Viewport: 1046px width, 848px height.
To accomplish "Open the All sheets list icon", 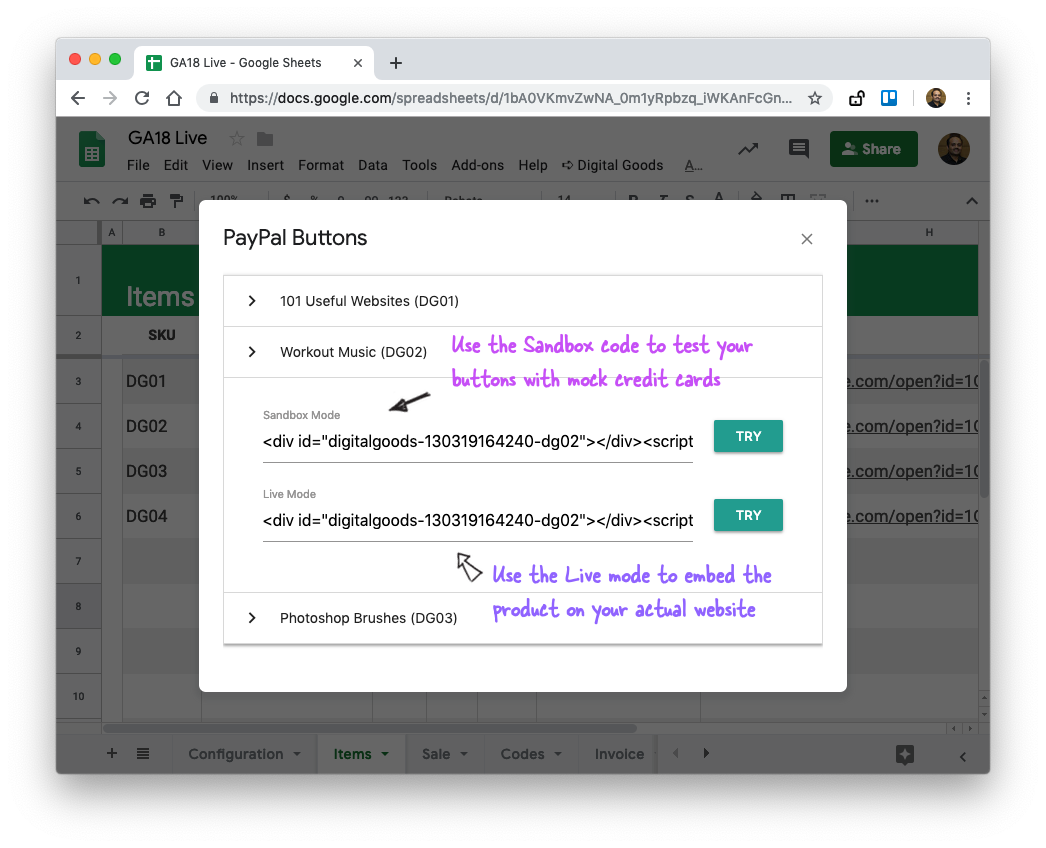I will [x=143, y=753].
